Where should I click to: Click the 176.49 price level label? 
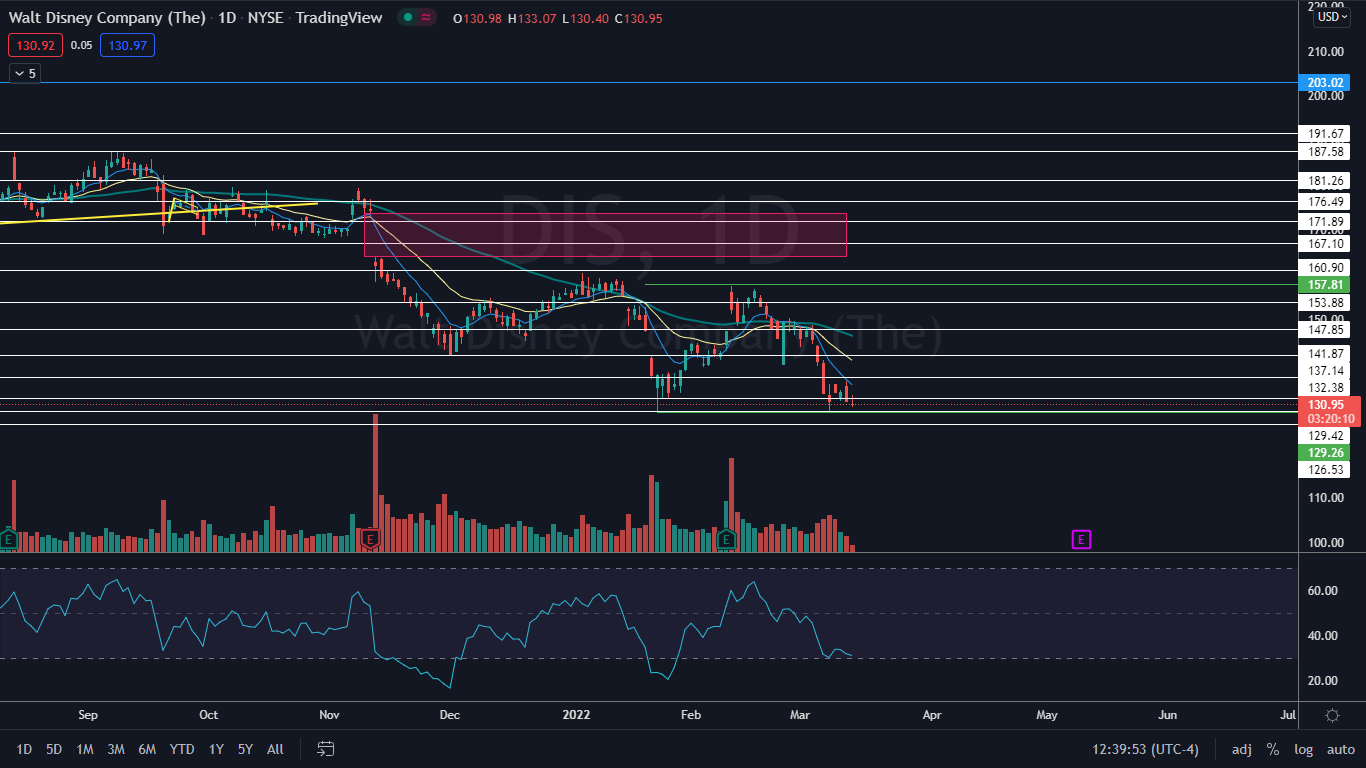pyautogui.click(x=1324, y=202)
